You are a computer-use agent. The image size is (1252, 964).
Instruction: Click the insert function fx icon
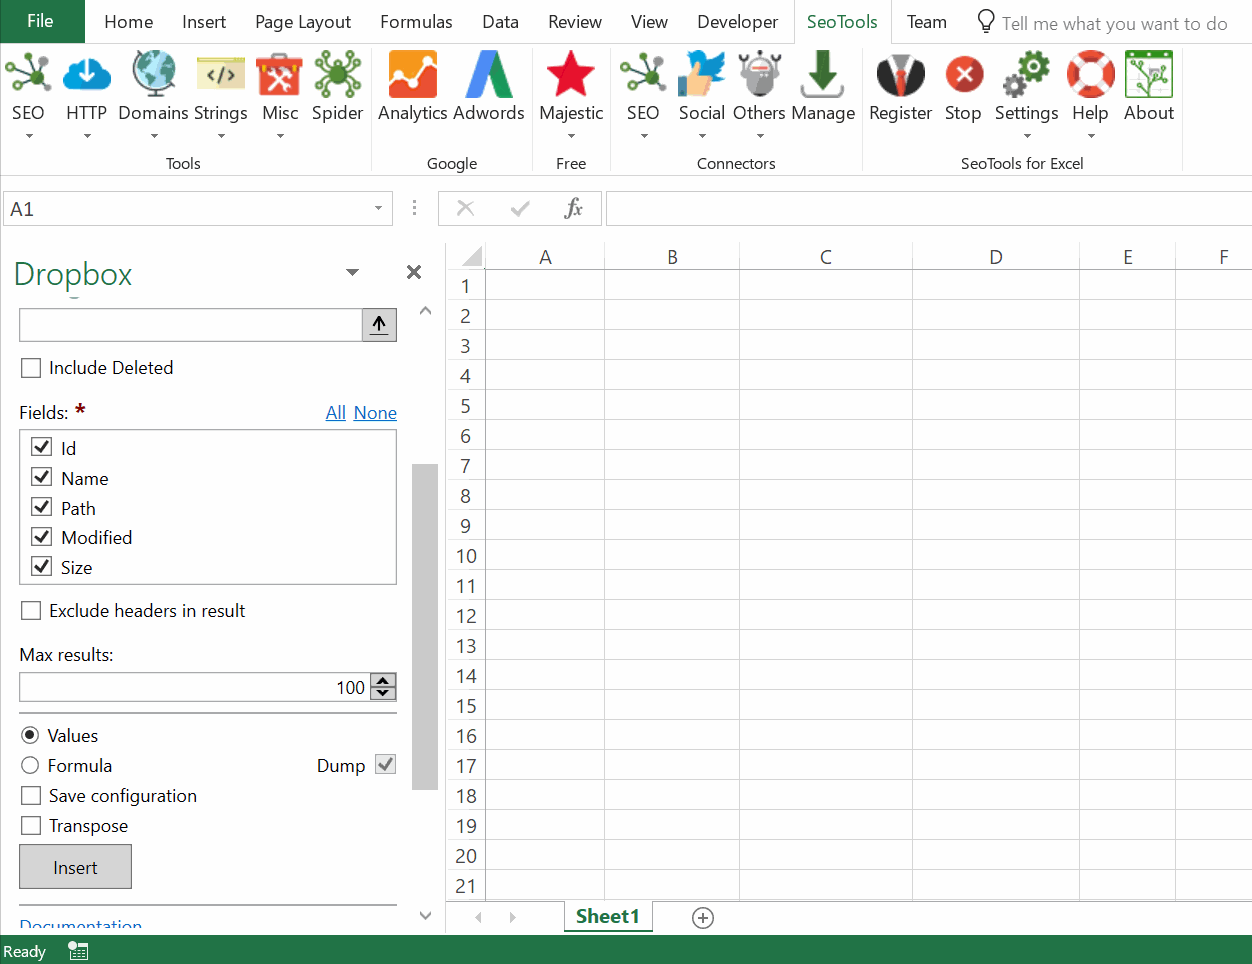pos(573,208)
